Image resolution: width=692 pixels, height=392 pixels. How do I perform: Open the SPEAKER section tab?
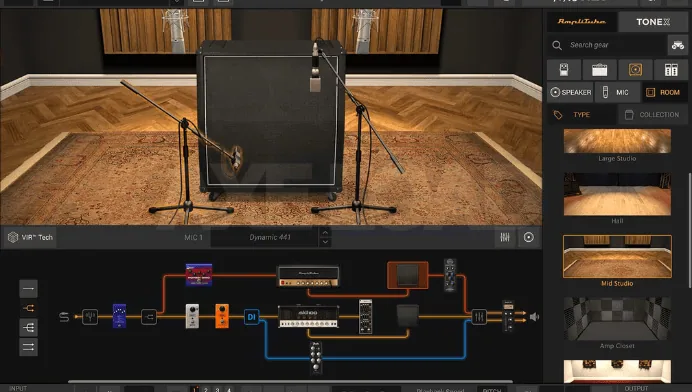571,92
